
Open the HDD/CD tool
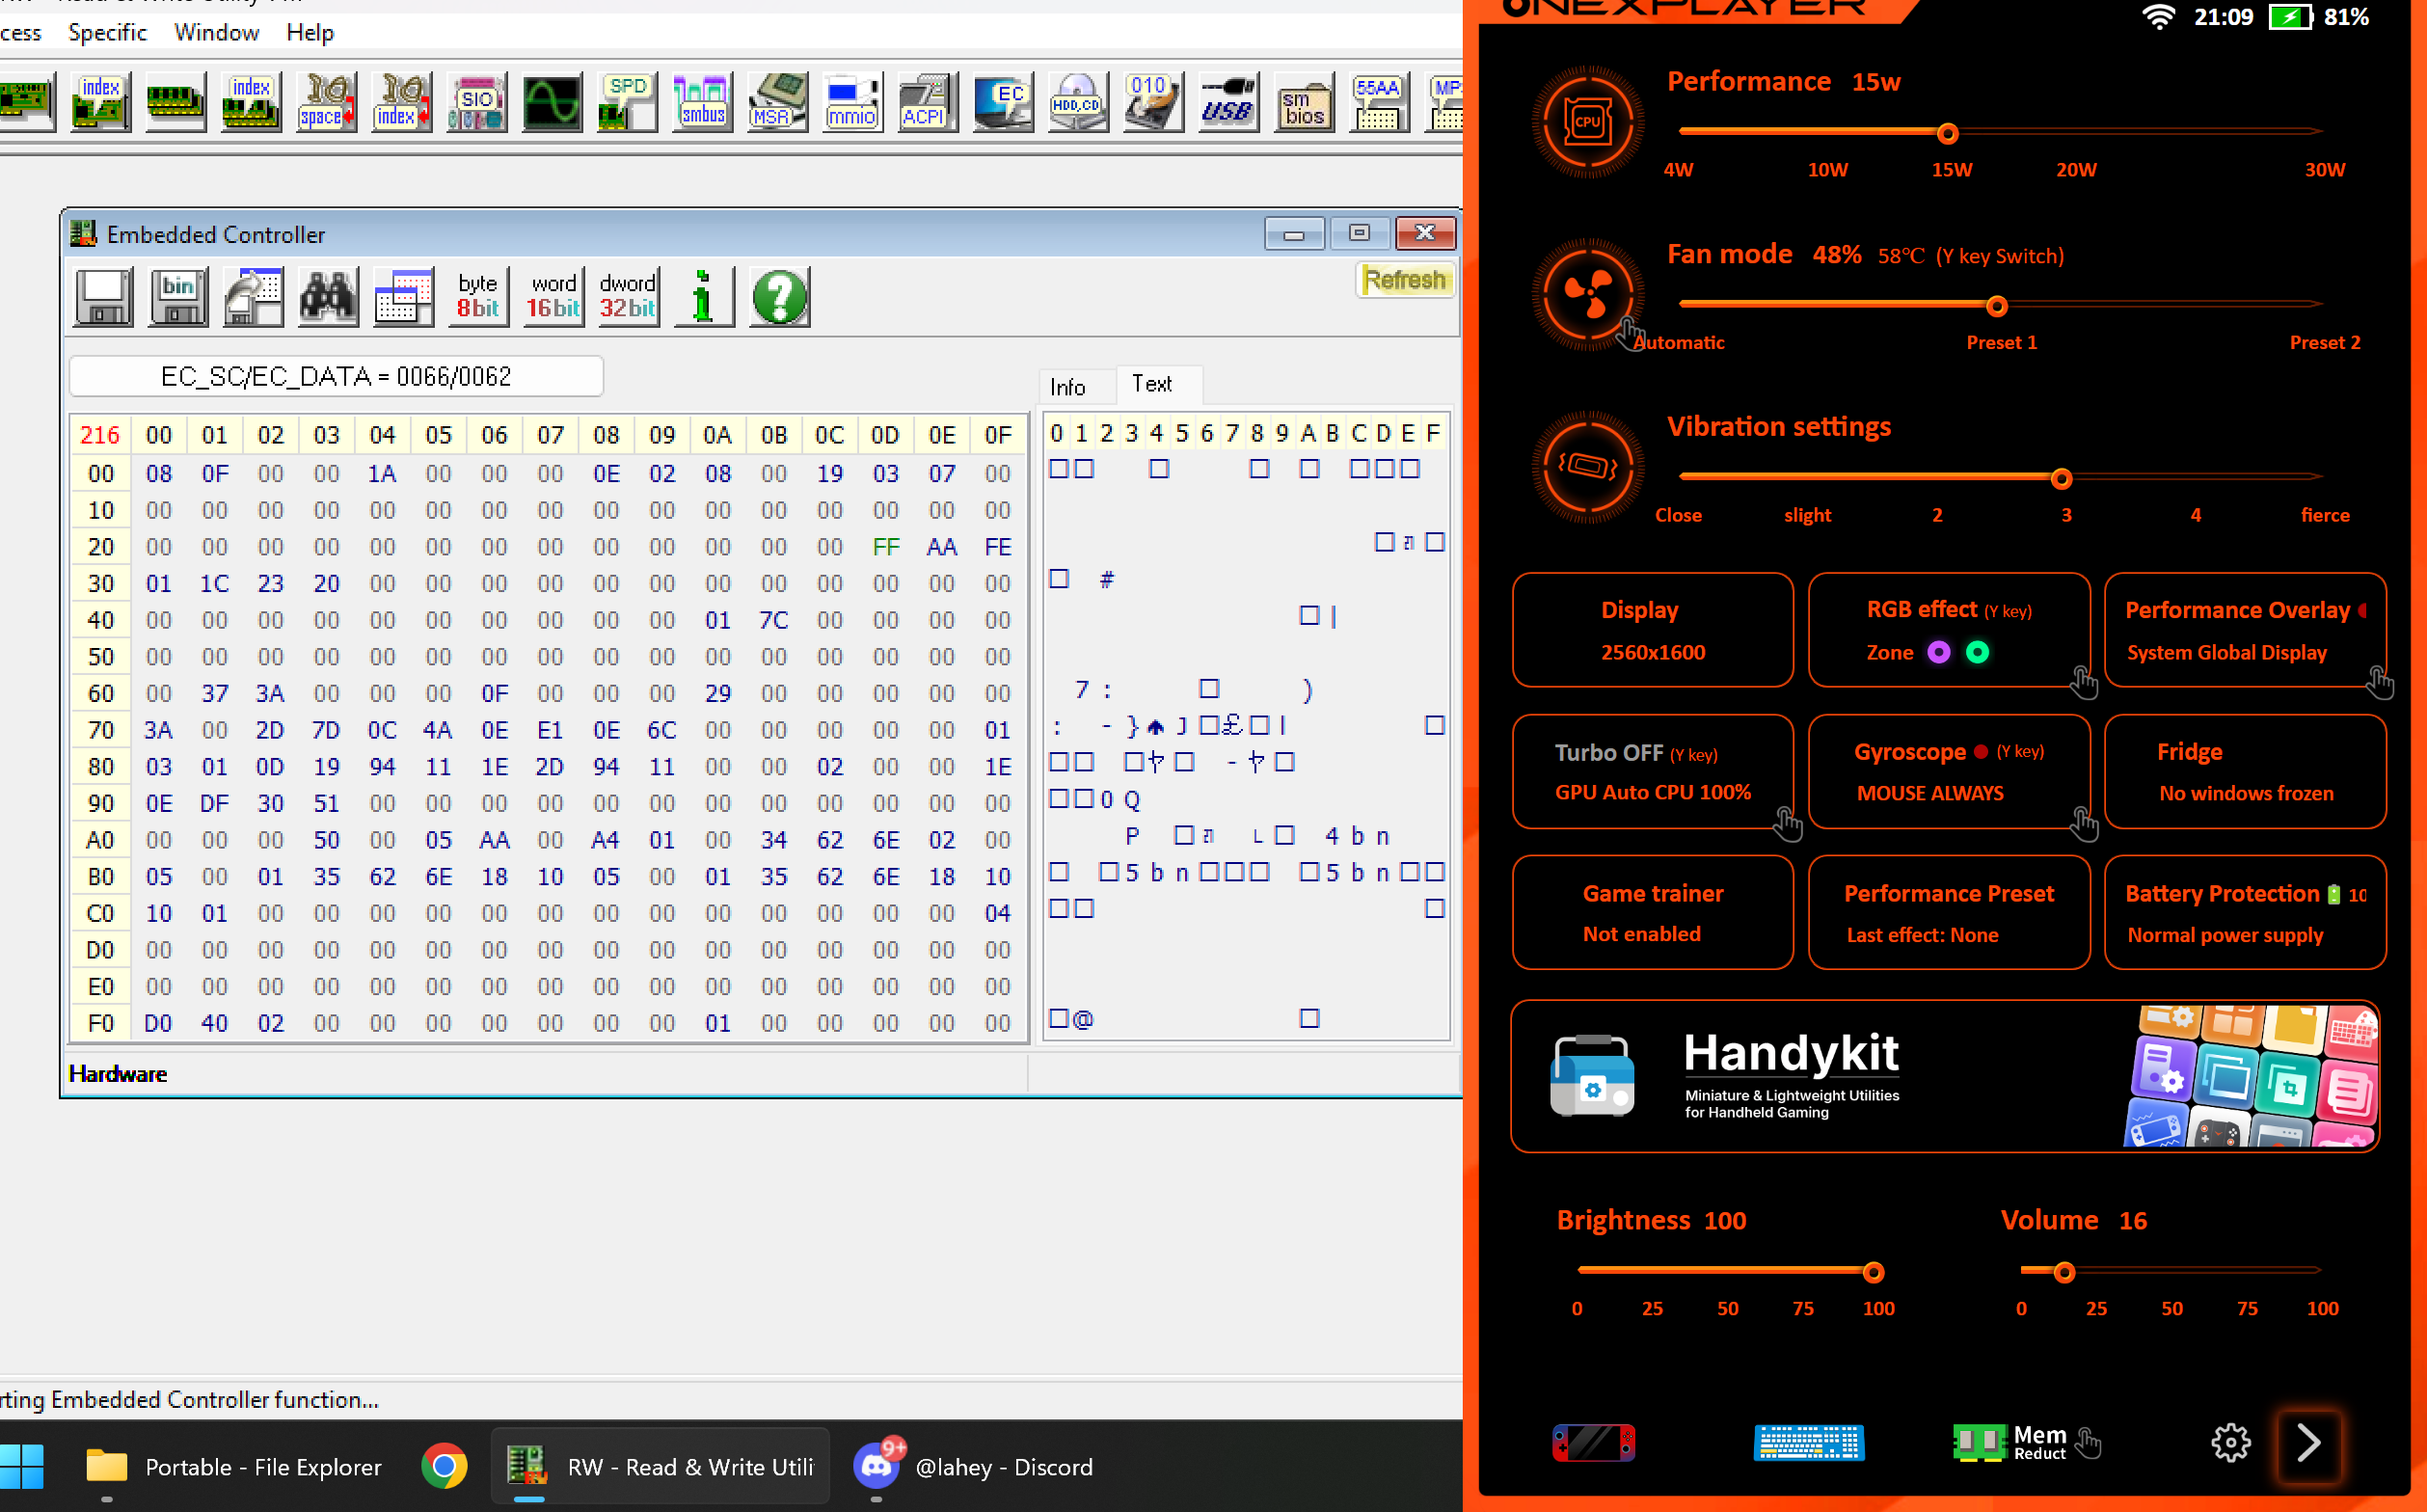1077,102
